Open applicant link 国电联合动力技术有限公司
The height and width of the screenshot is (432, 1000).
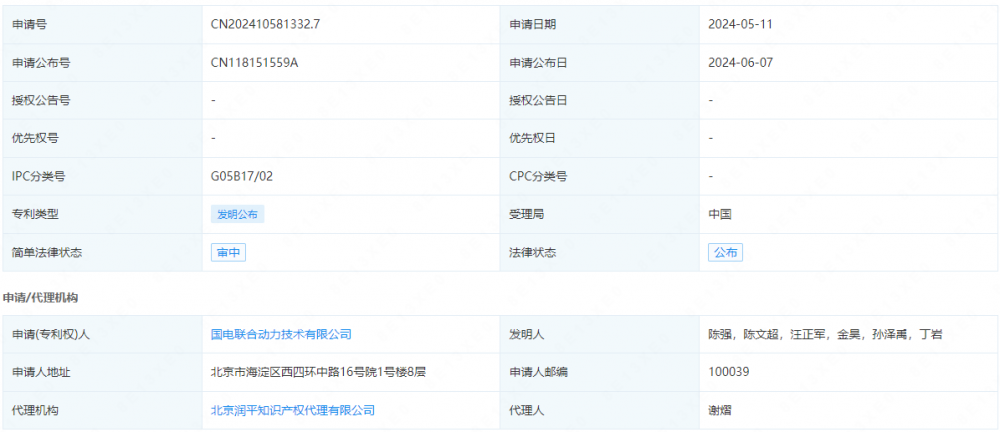coord(281,334)
